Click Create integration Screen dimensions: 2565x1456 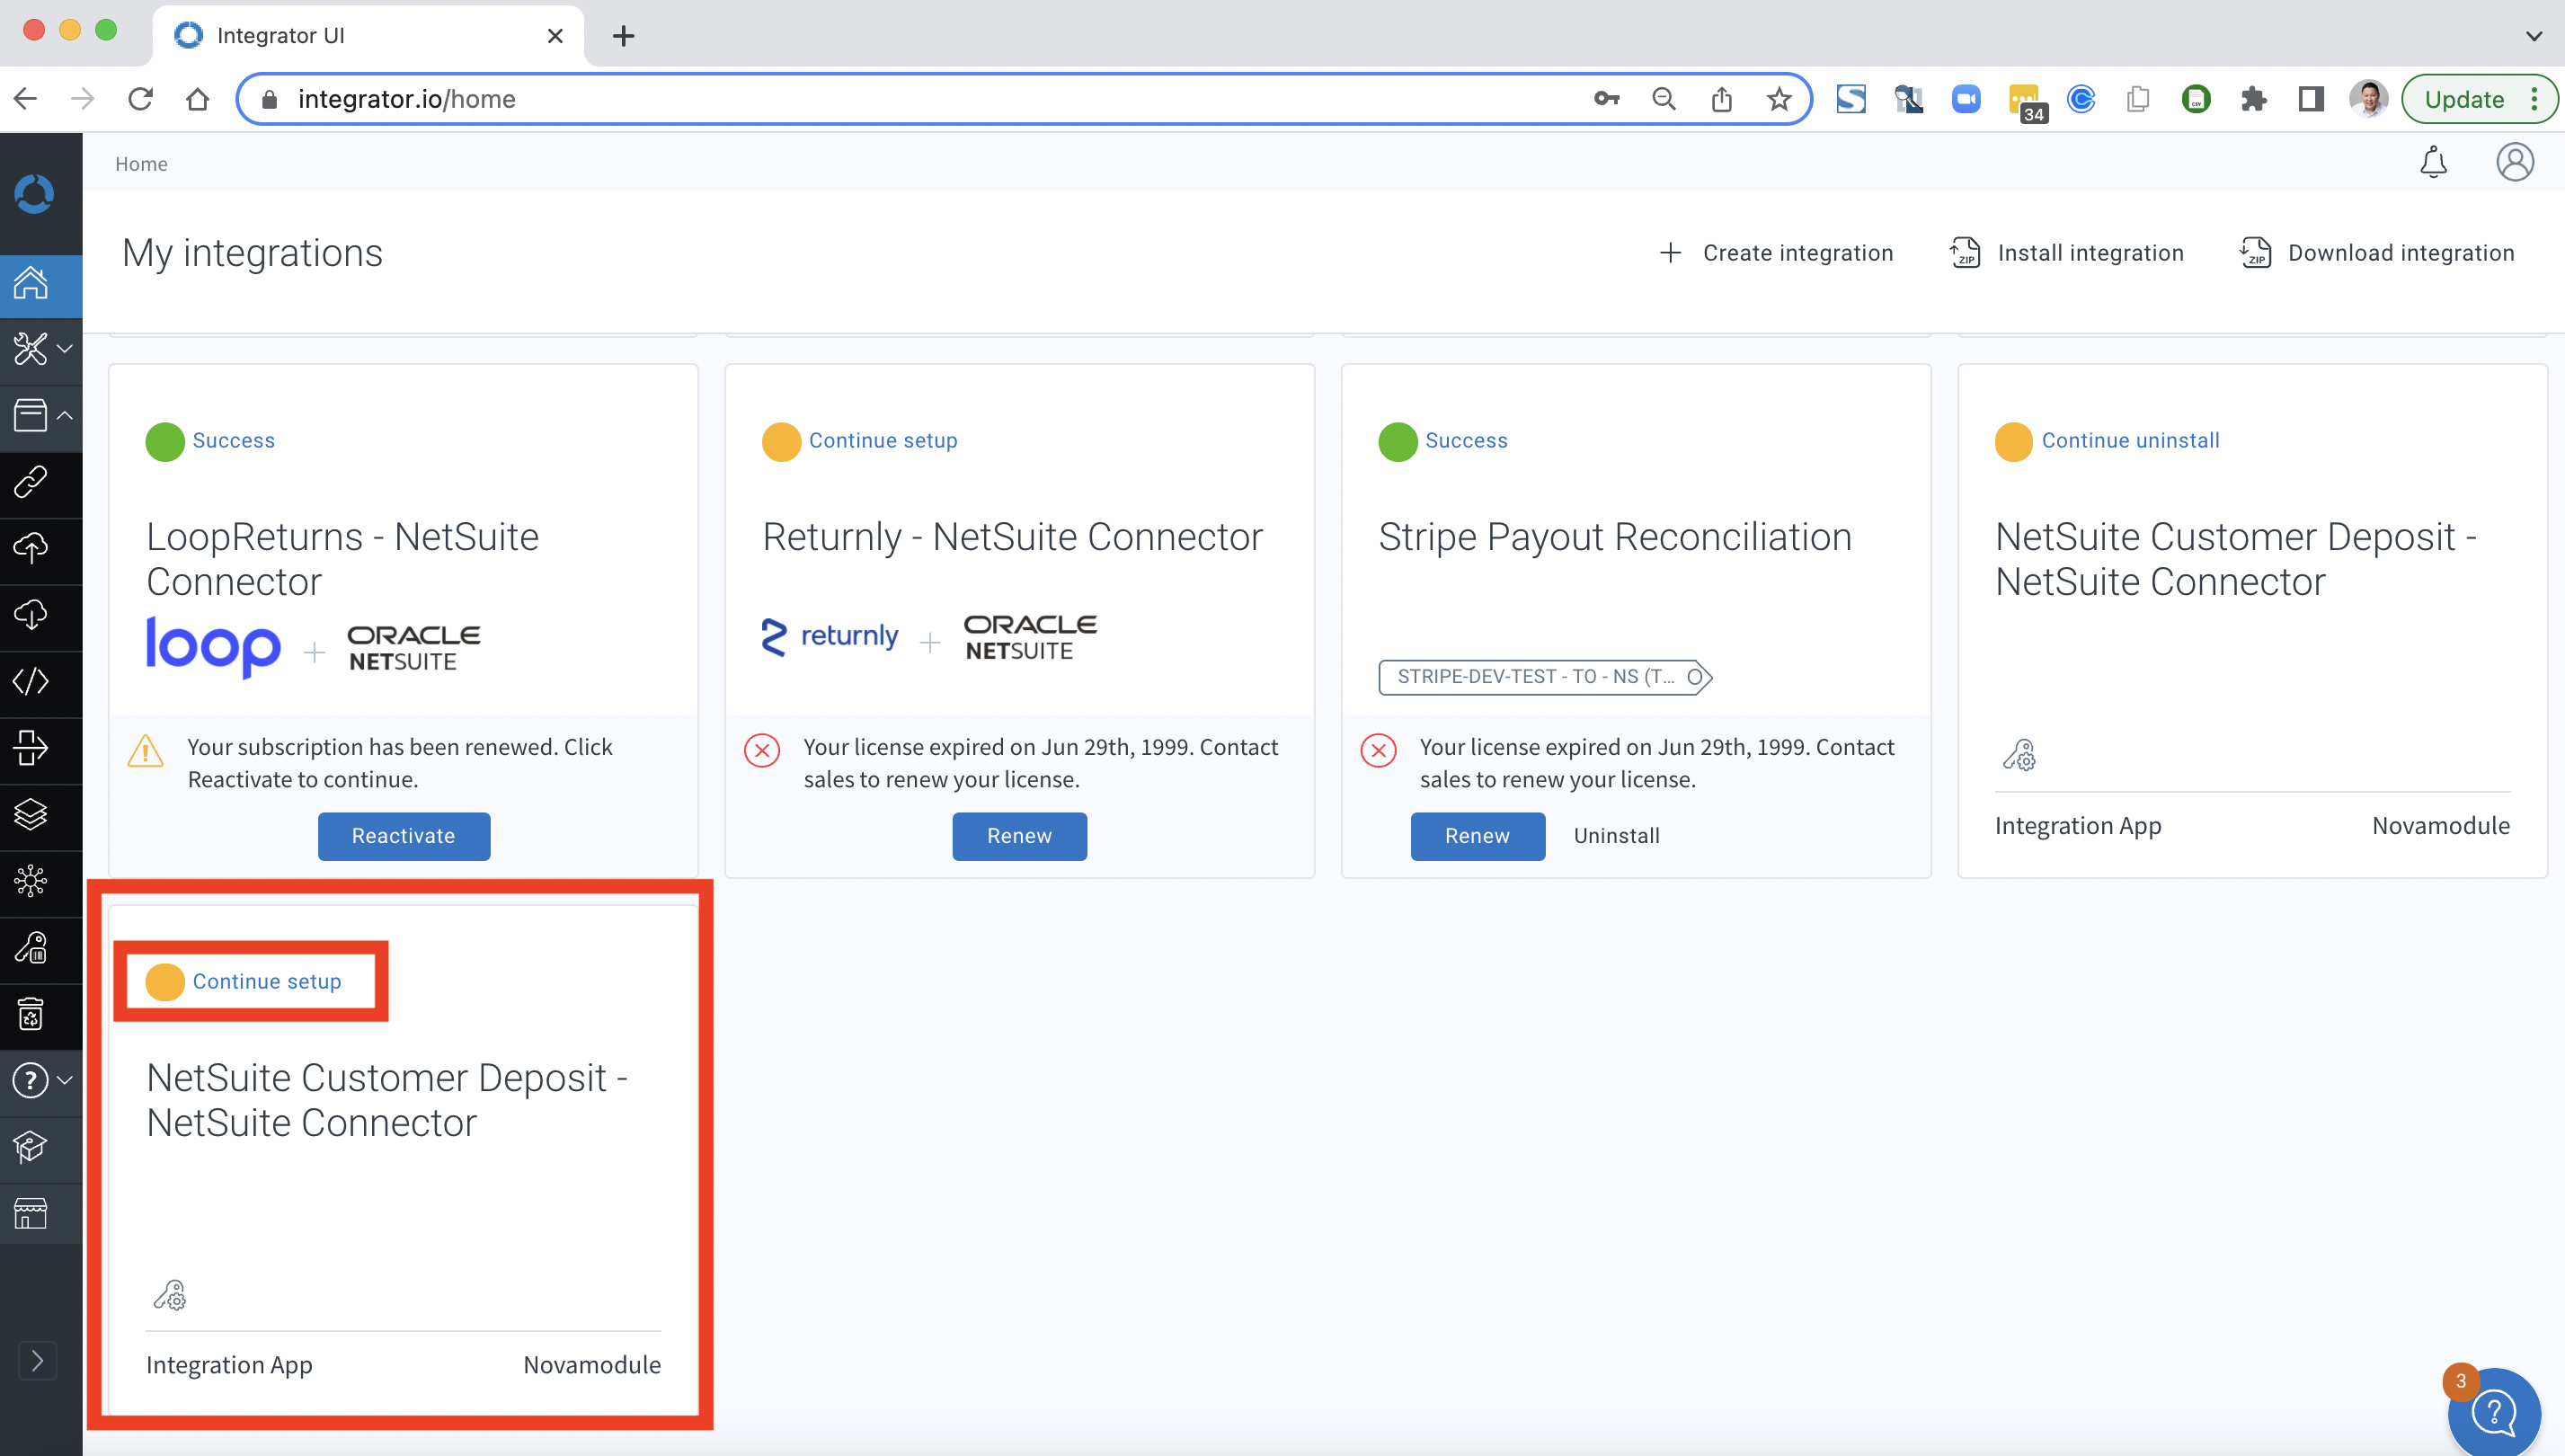1776,253
